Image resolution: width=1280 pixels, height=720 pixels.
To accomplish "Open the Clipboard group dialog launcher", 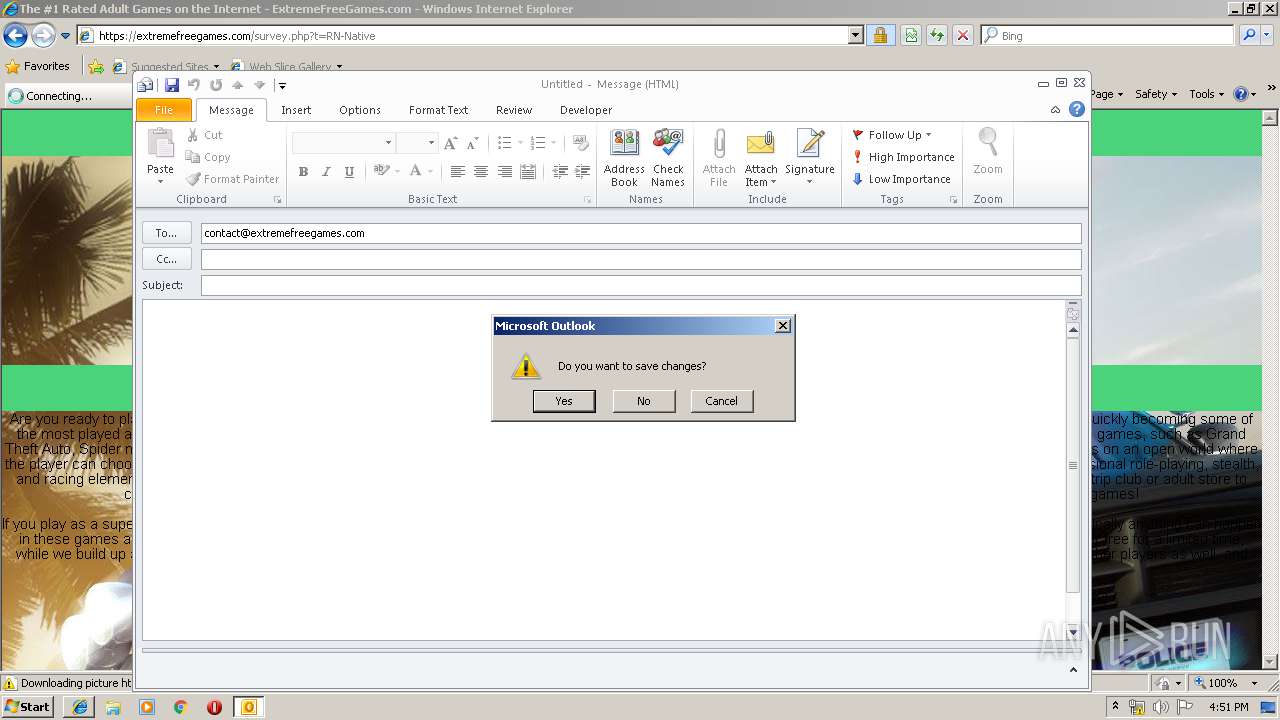I will coord(278,200).
